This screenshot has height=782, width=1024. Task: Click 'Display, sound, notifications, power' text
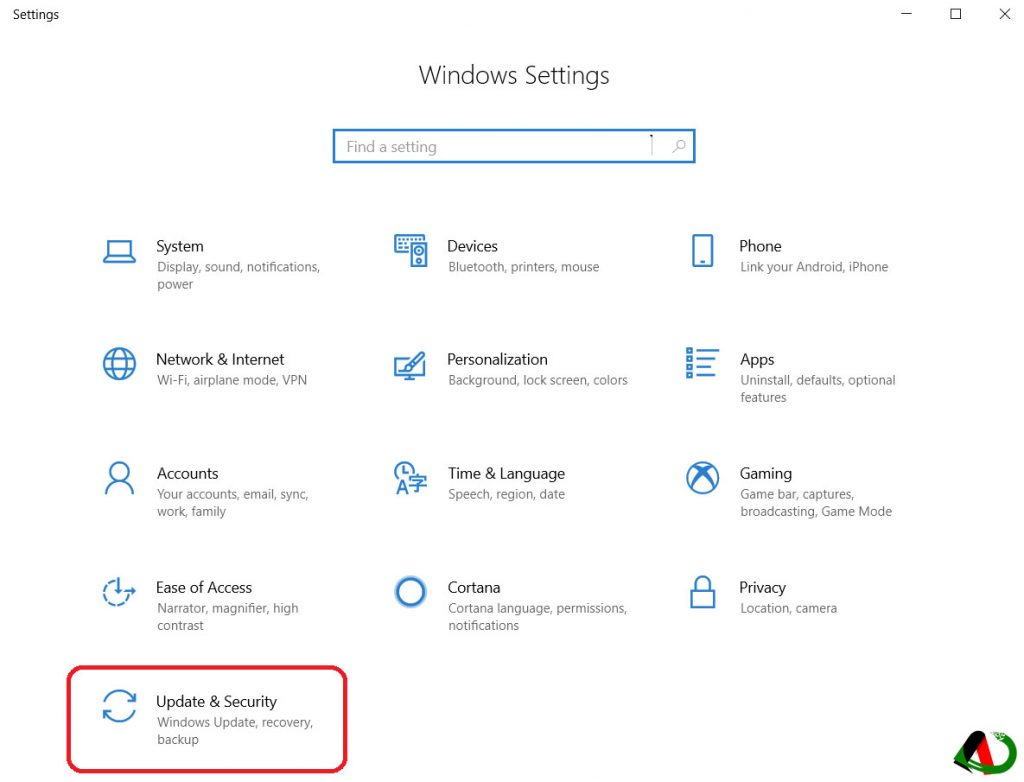pos(238,275)
